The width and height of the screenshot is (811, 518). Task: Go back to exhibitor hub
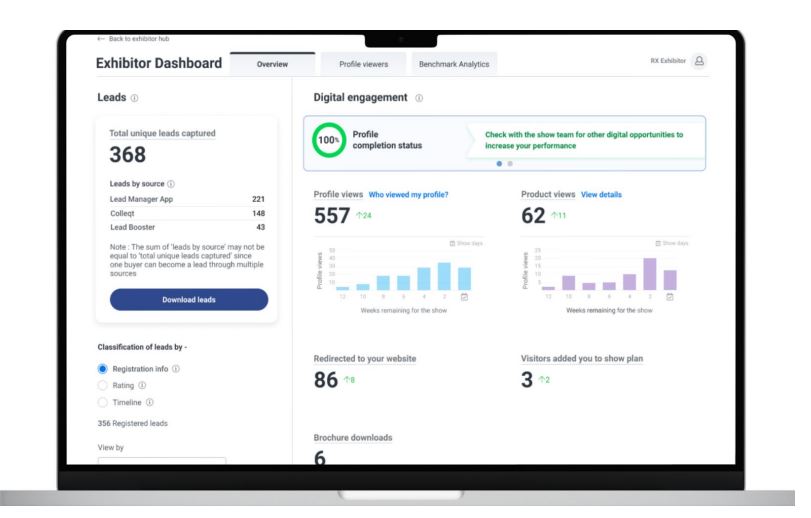pyautogui.click(x=133, y=39)
